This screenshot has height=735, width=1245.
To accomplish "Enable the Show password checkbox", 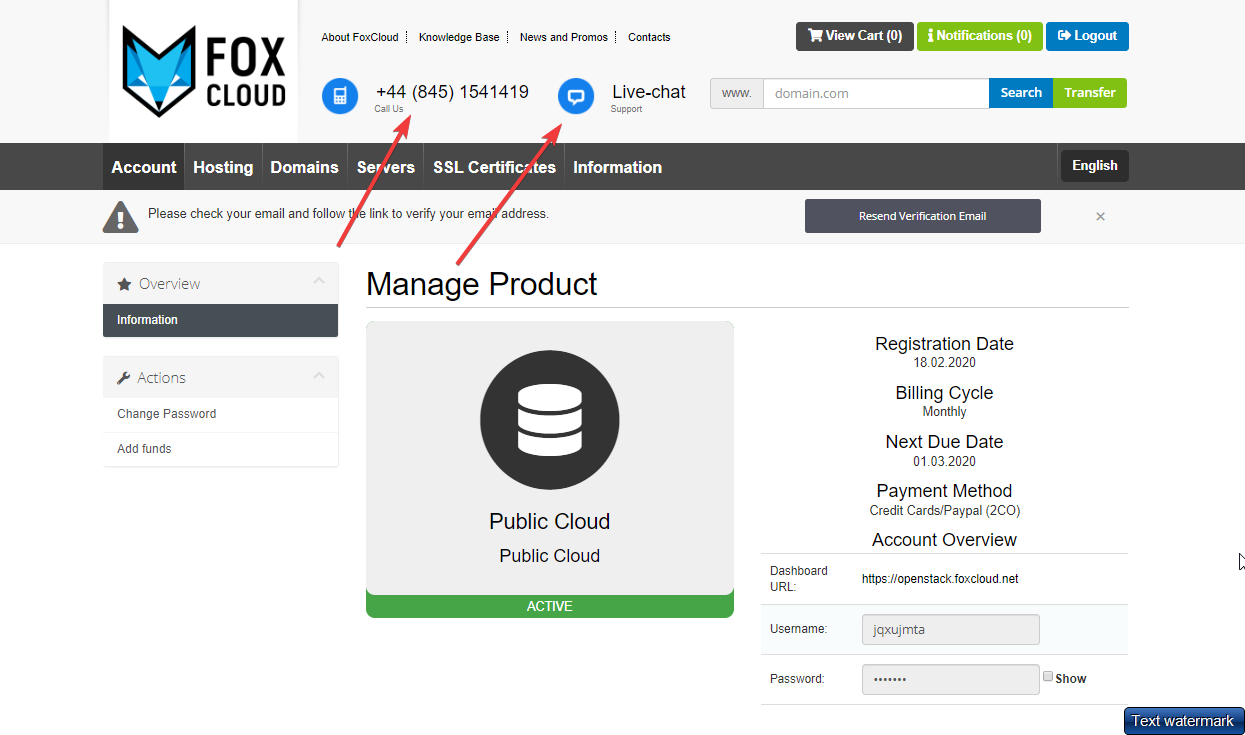I will (1048, 677).
